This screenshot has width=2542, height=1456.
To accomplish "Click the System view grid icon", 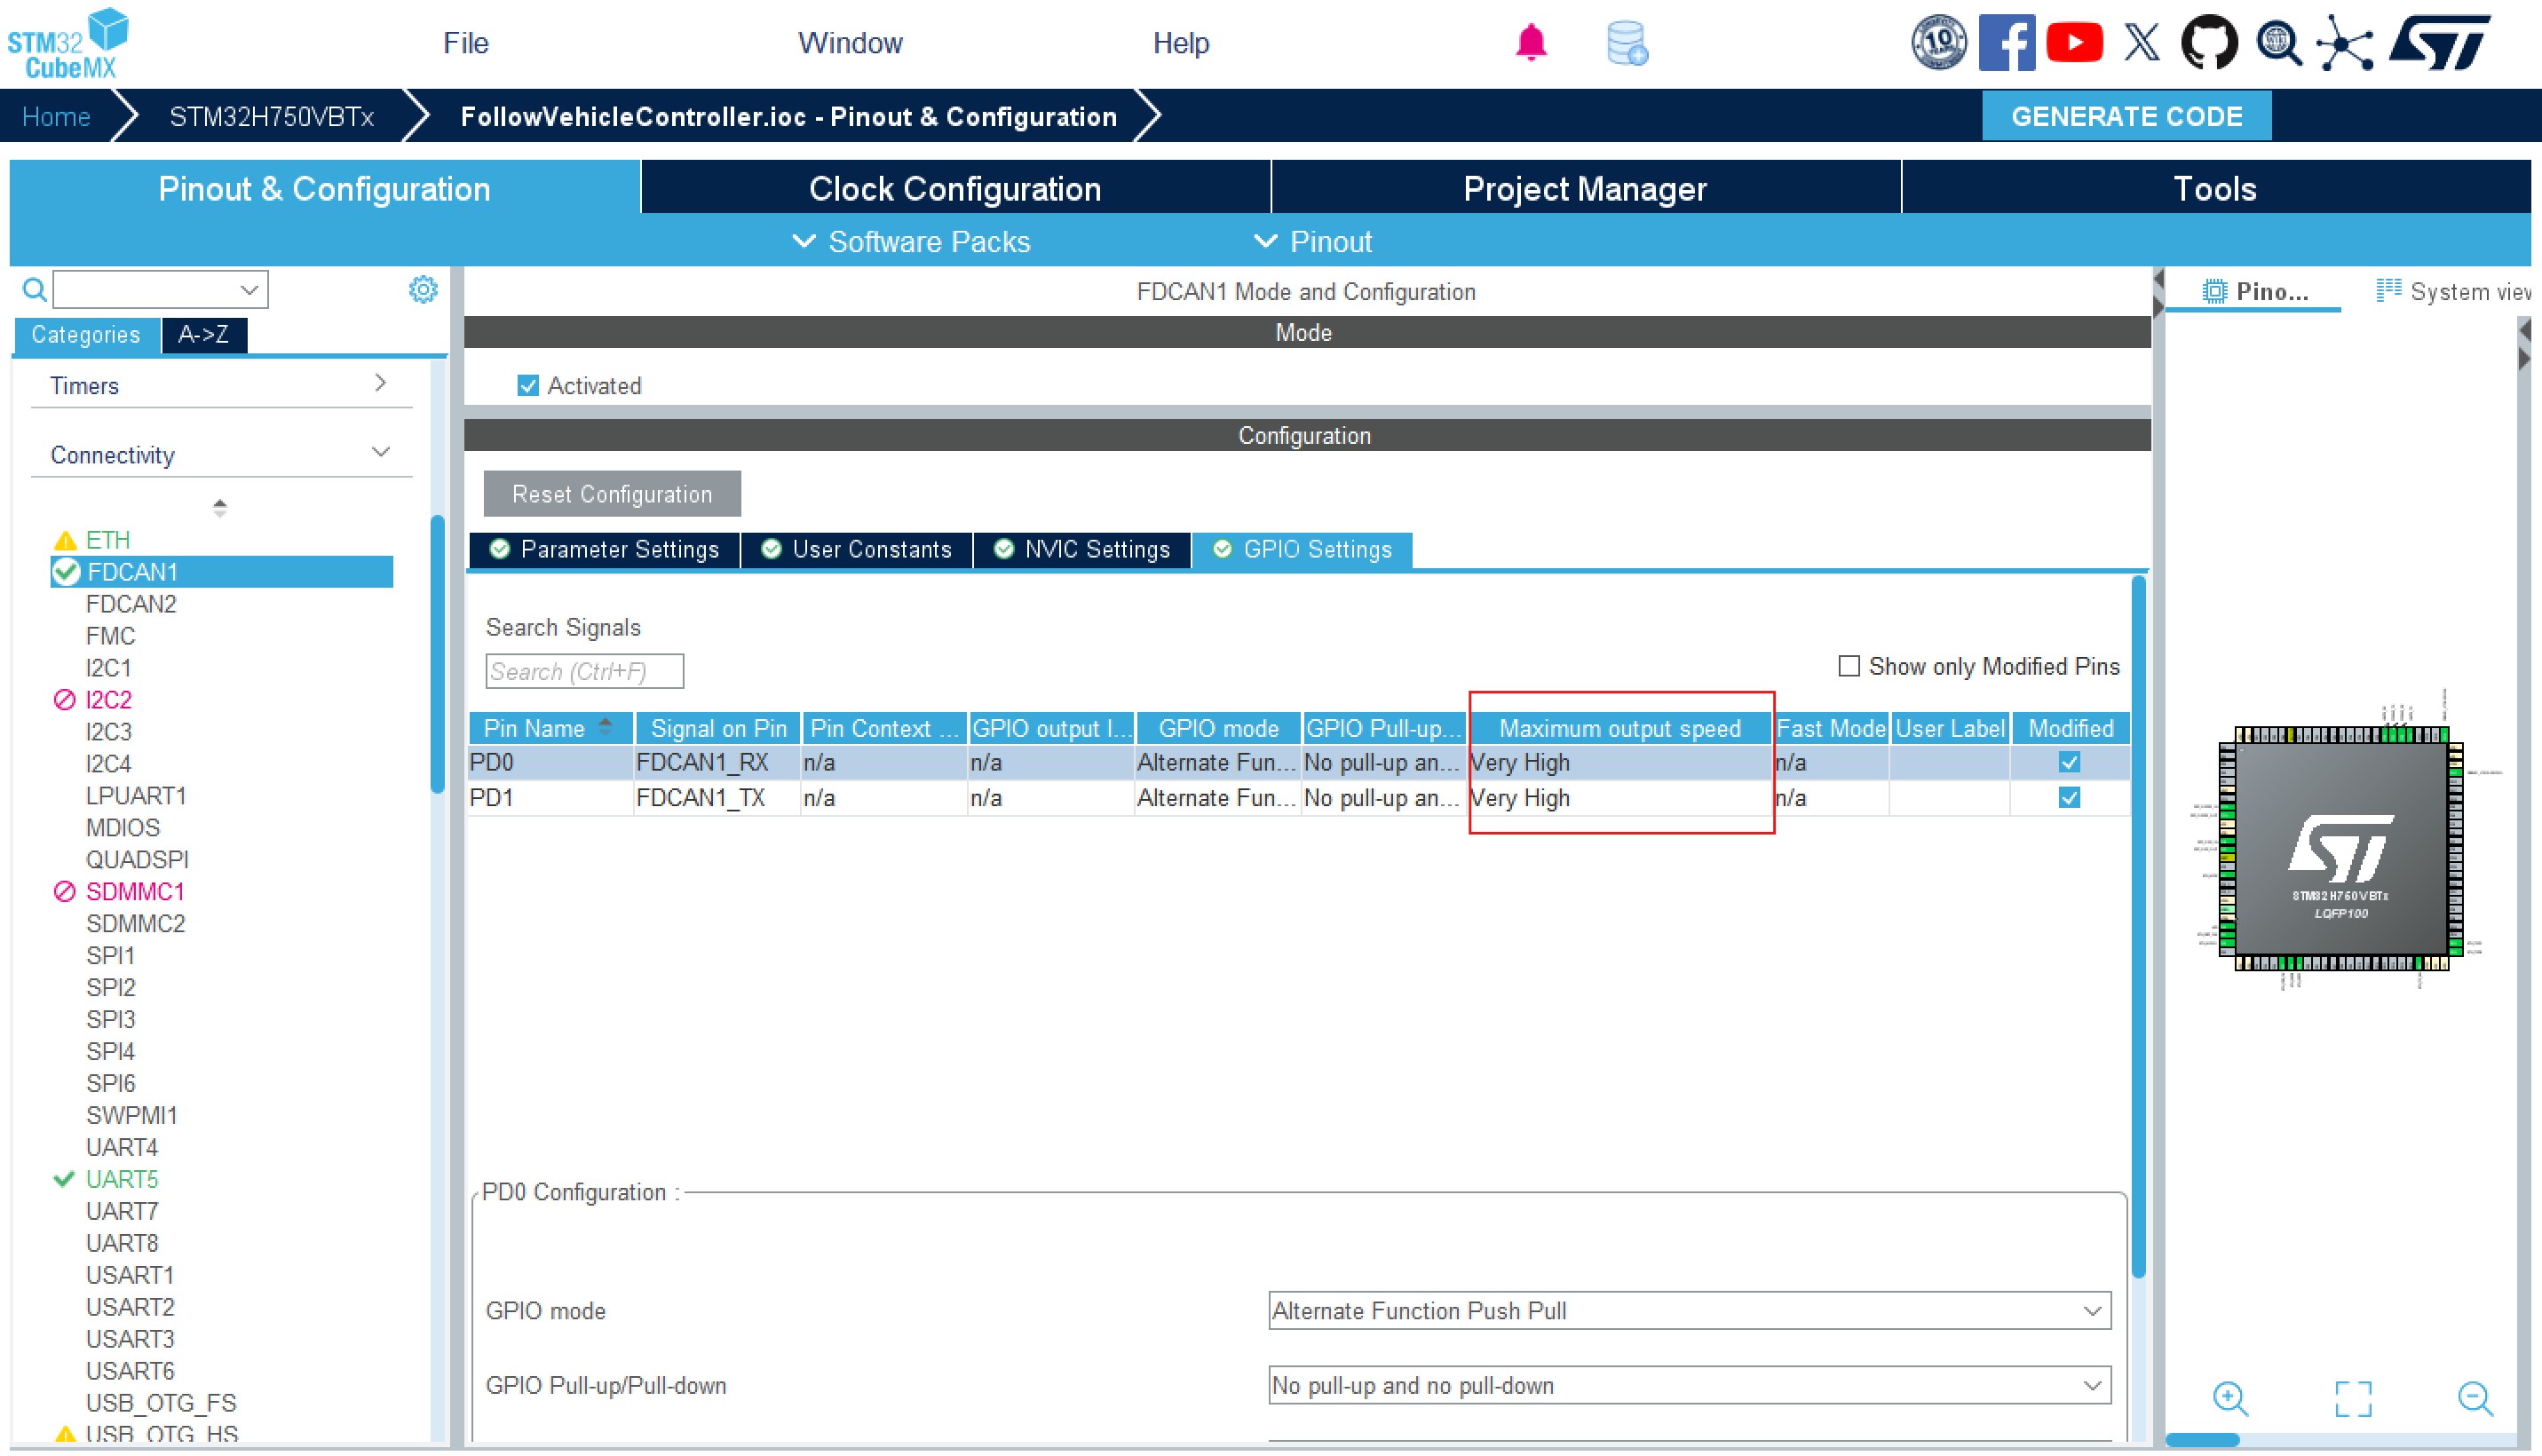I will (2388, 290).
